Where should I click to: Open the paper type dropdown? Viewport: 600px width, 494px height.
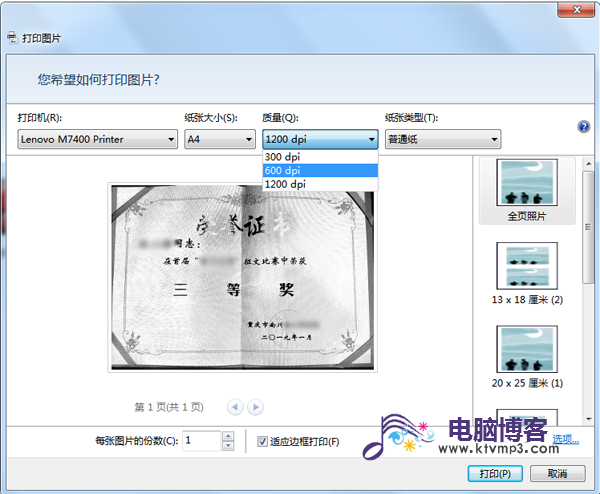coord(443,139)
